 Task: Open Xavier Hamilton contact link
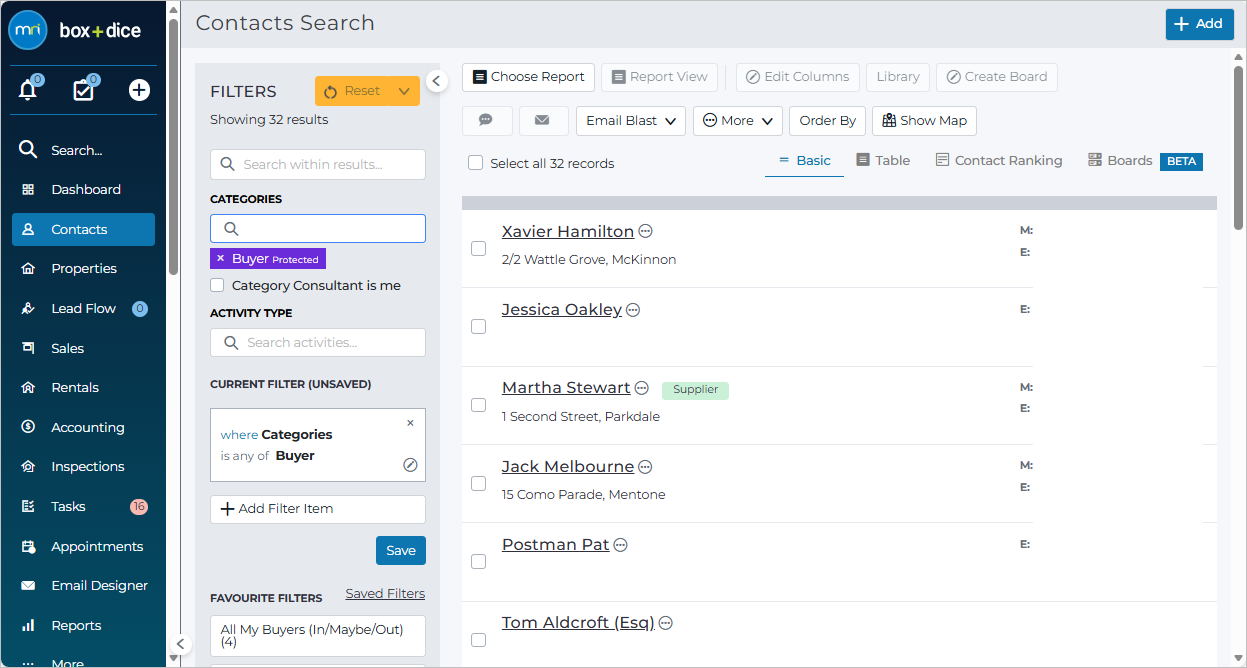(568, 231)
